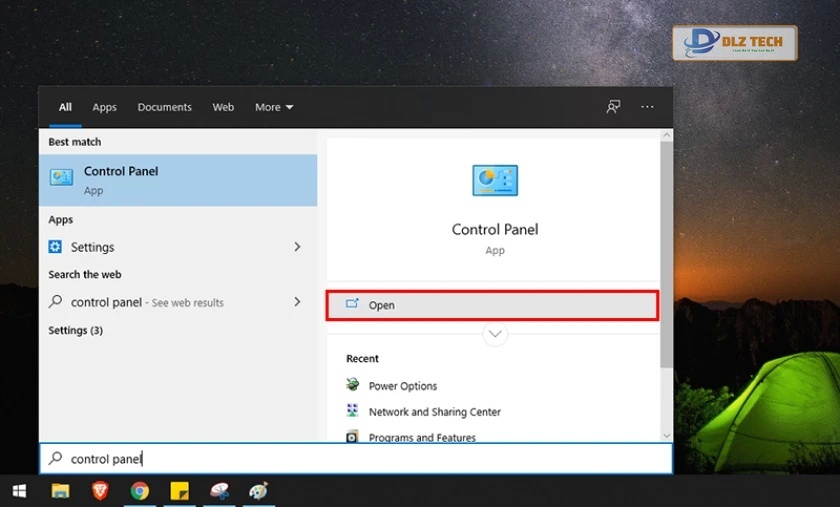Click Open to launch Control Panel
This screenshot has height=507, width=840.
pos(492,305)
